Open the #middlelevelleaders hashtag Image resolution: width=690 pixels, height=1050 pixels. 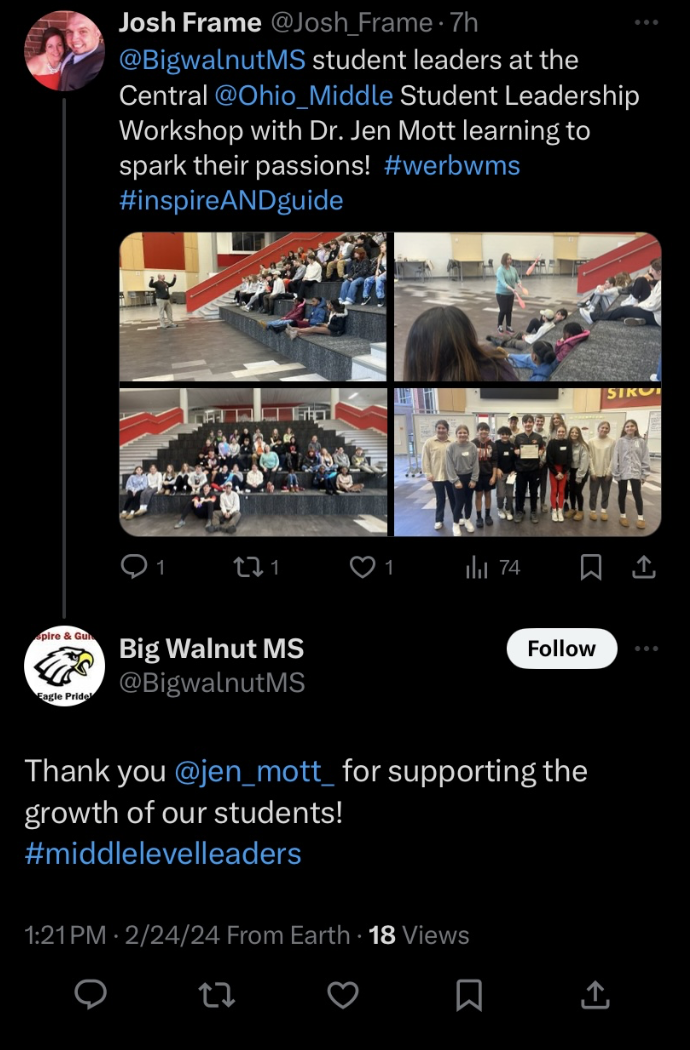163,854
